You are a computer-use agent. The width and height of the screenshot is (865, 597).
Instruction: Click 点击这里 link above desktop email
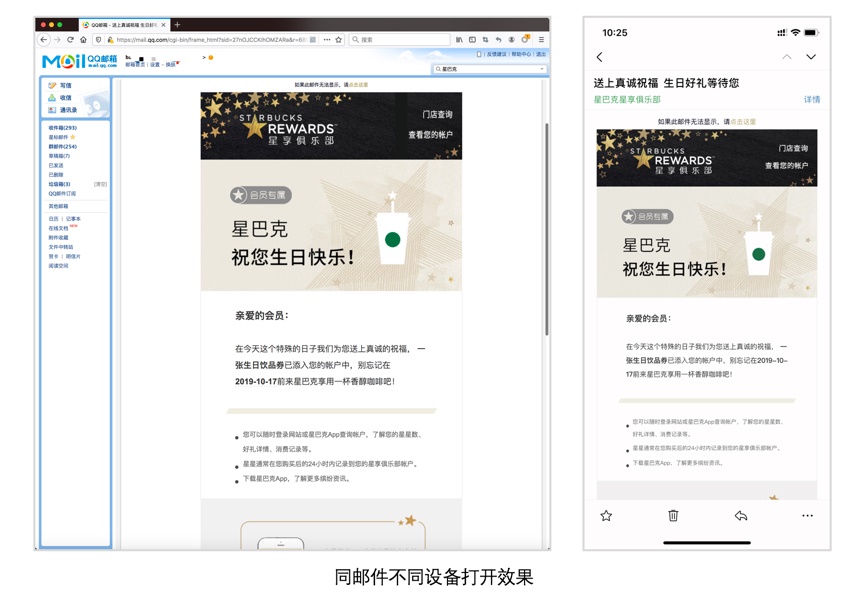tap(358, 85)
